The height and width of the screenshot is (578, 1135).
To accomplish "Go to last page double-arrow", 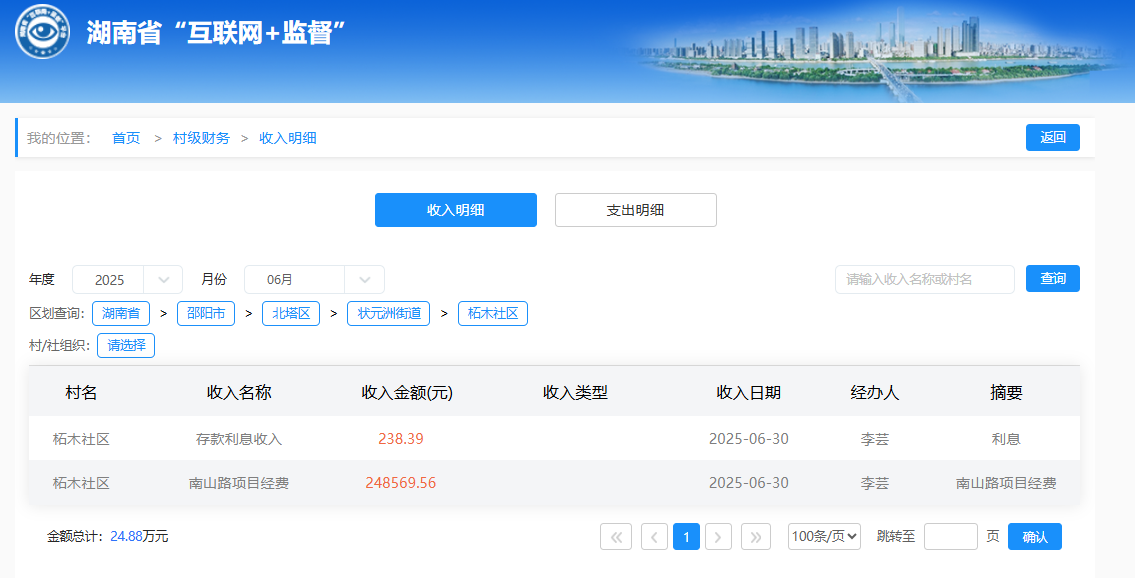I will point(756,537).
